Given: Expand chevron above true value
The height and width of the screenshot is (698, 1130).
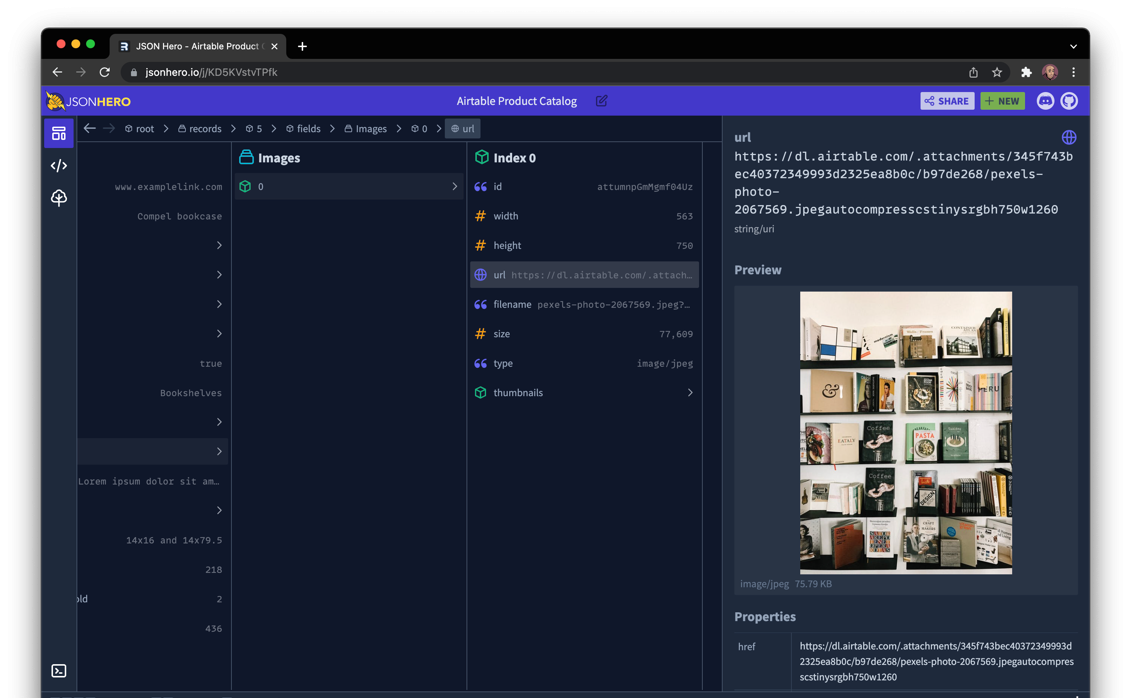Looking at the screenshot, I should pyautogui.click(x=219, y=334).
